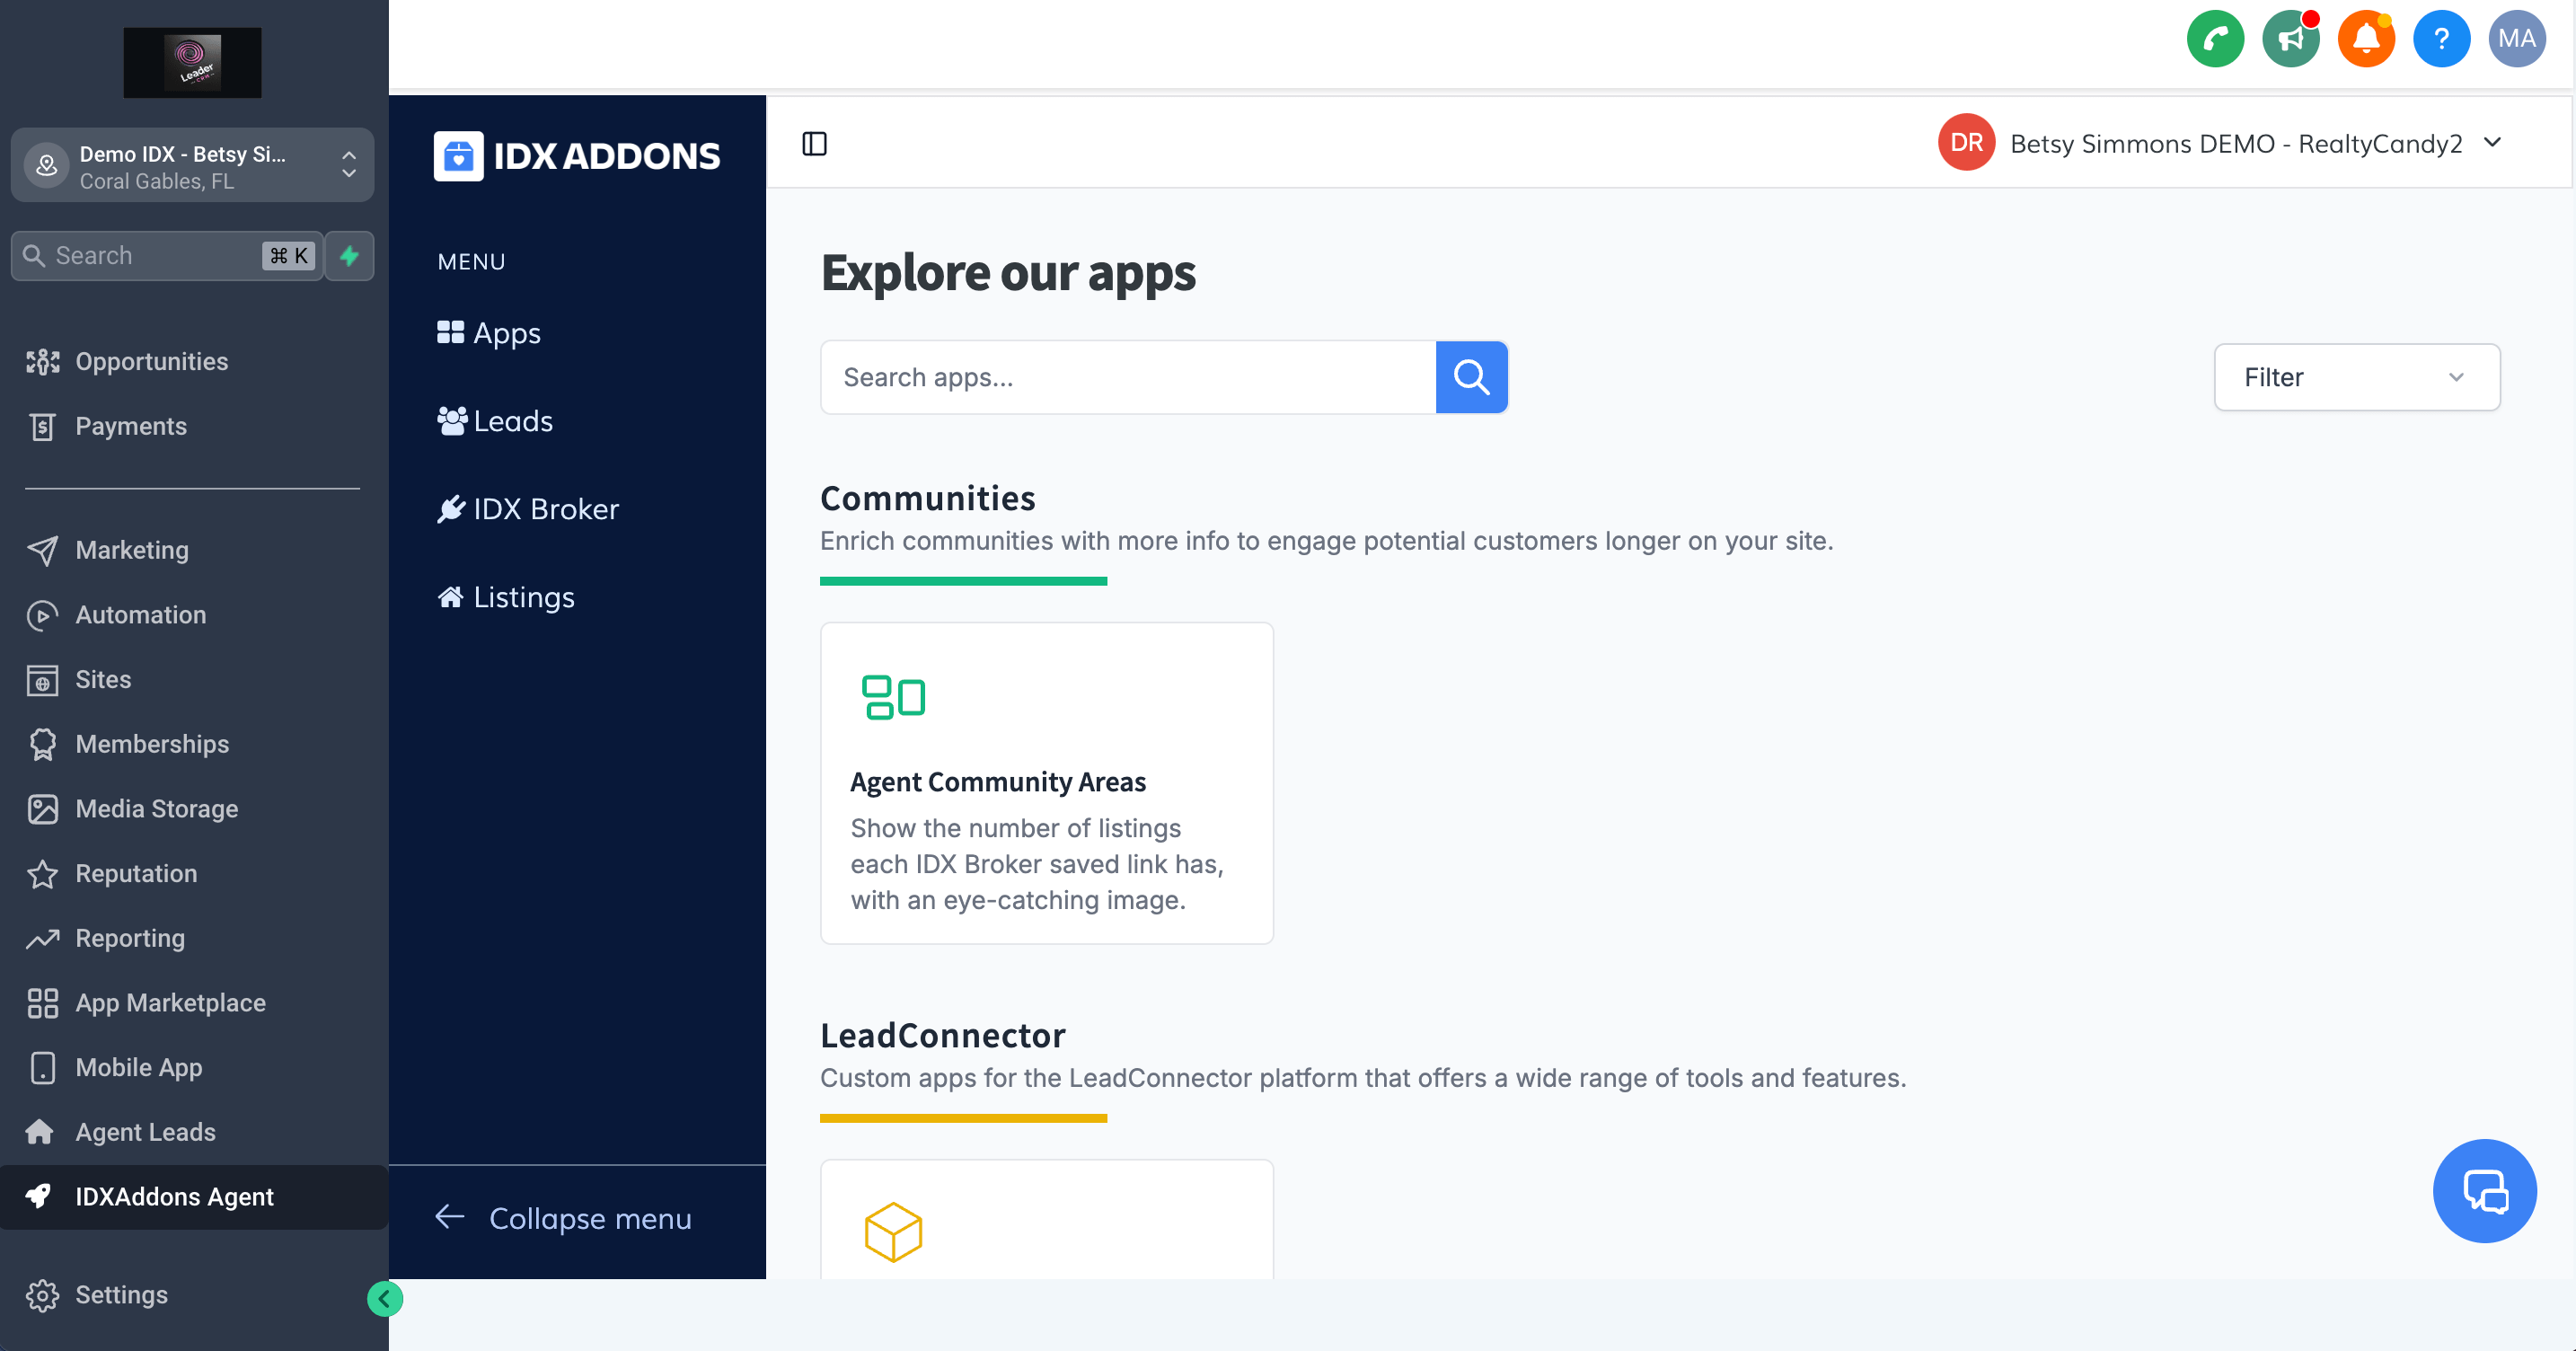Open Settings in the left sidebar
This screenshot has width=2576, height=1351.
click(121, 1295)
